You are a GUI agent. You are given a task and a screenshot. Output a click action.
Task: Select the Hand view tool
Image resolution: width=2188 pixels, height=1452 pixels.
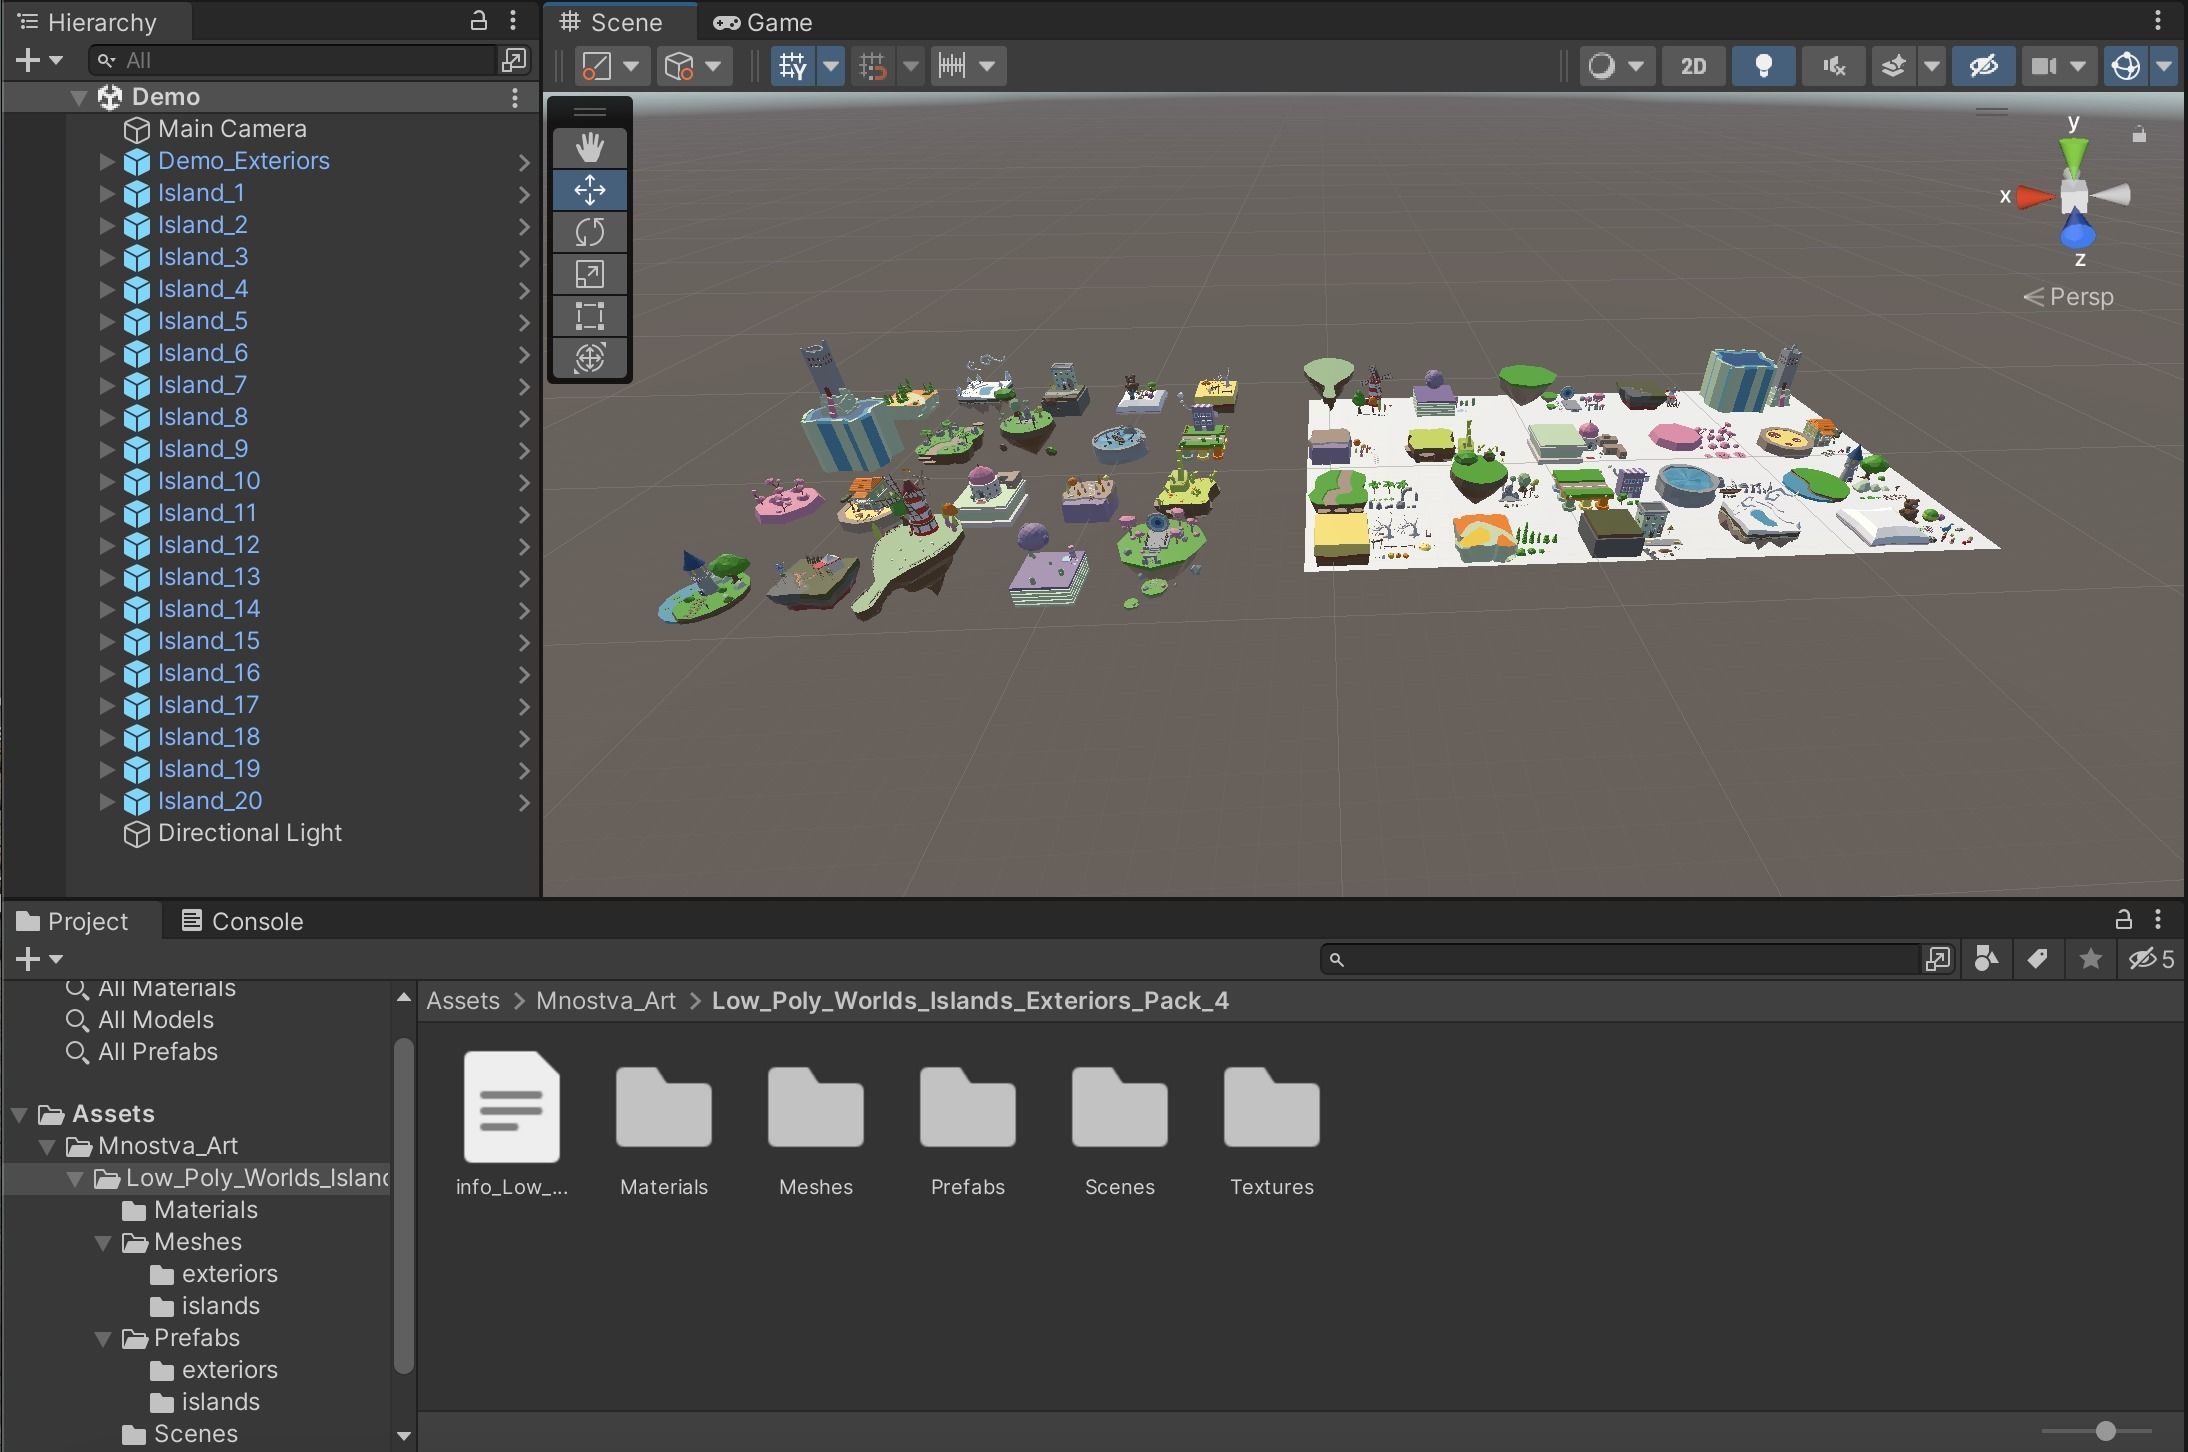click(589, 148)
